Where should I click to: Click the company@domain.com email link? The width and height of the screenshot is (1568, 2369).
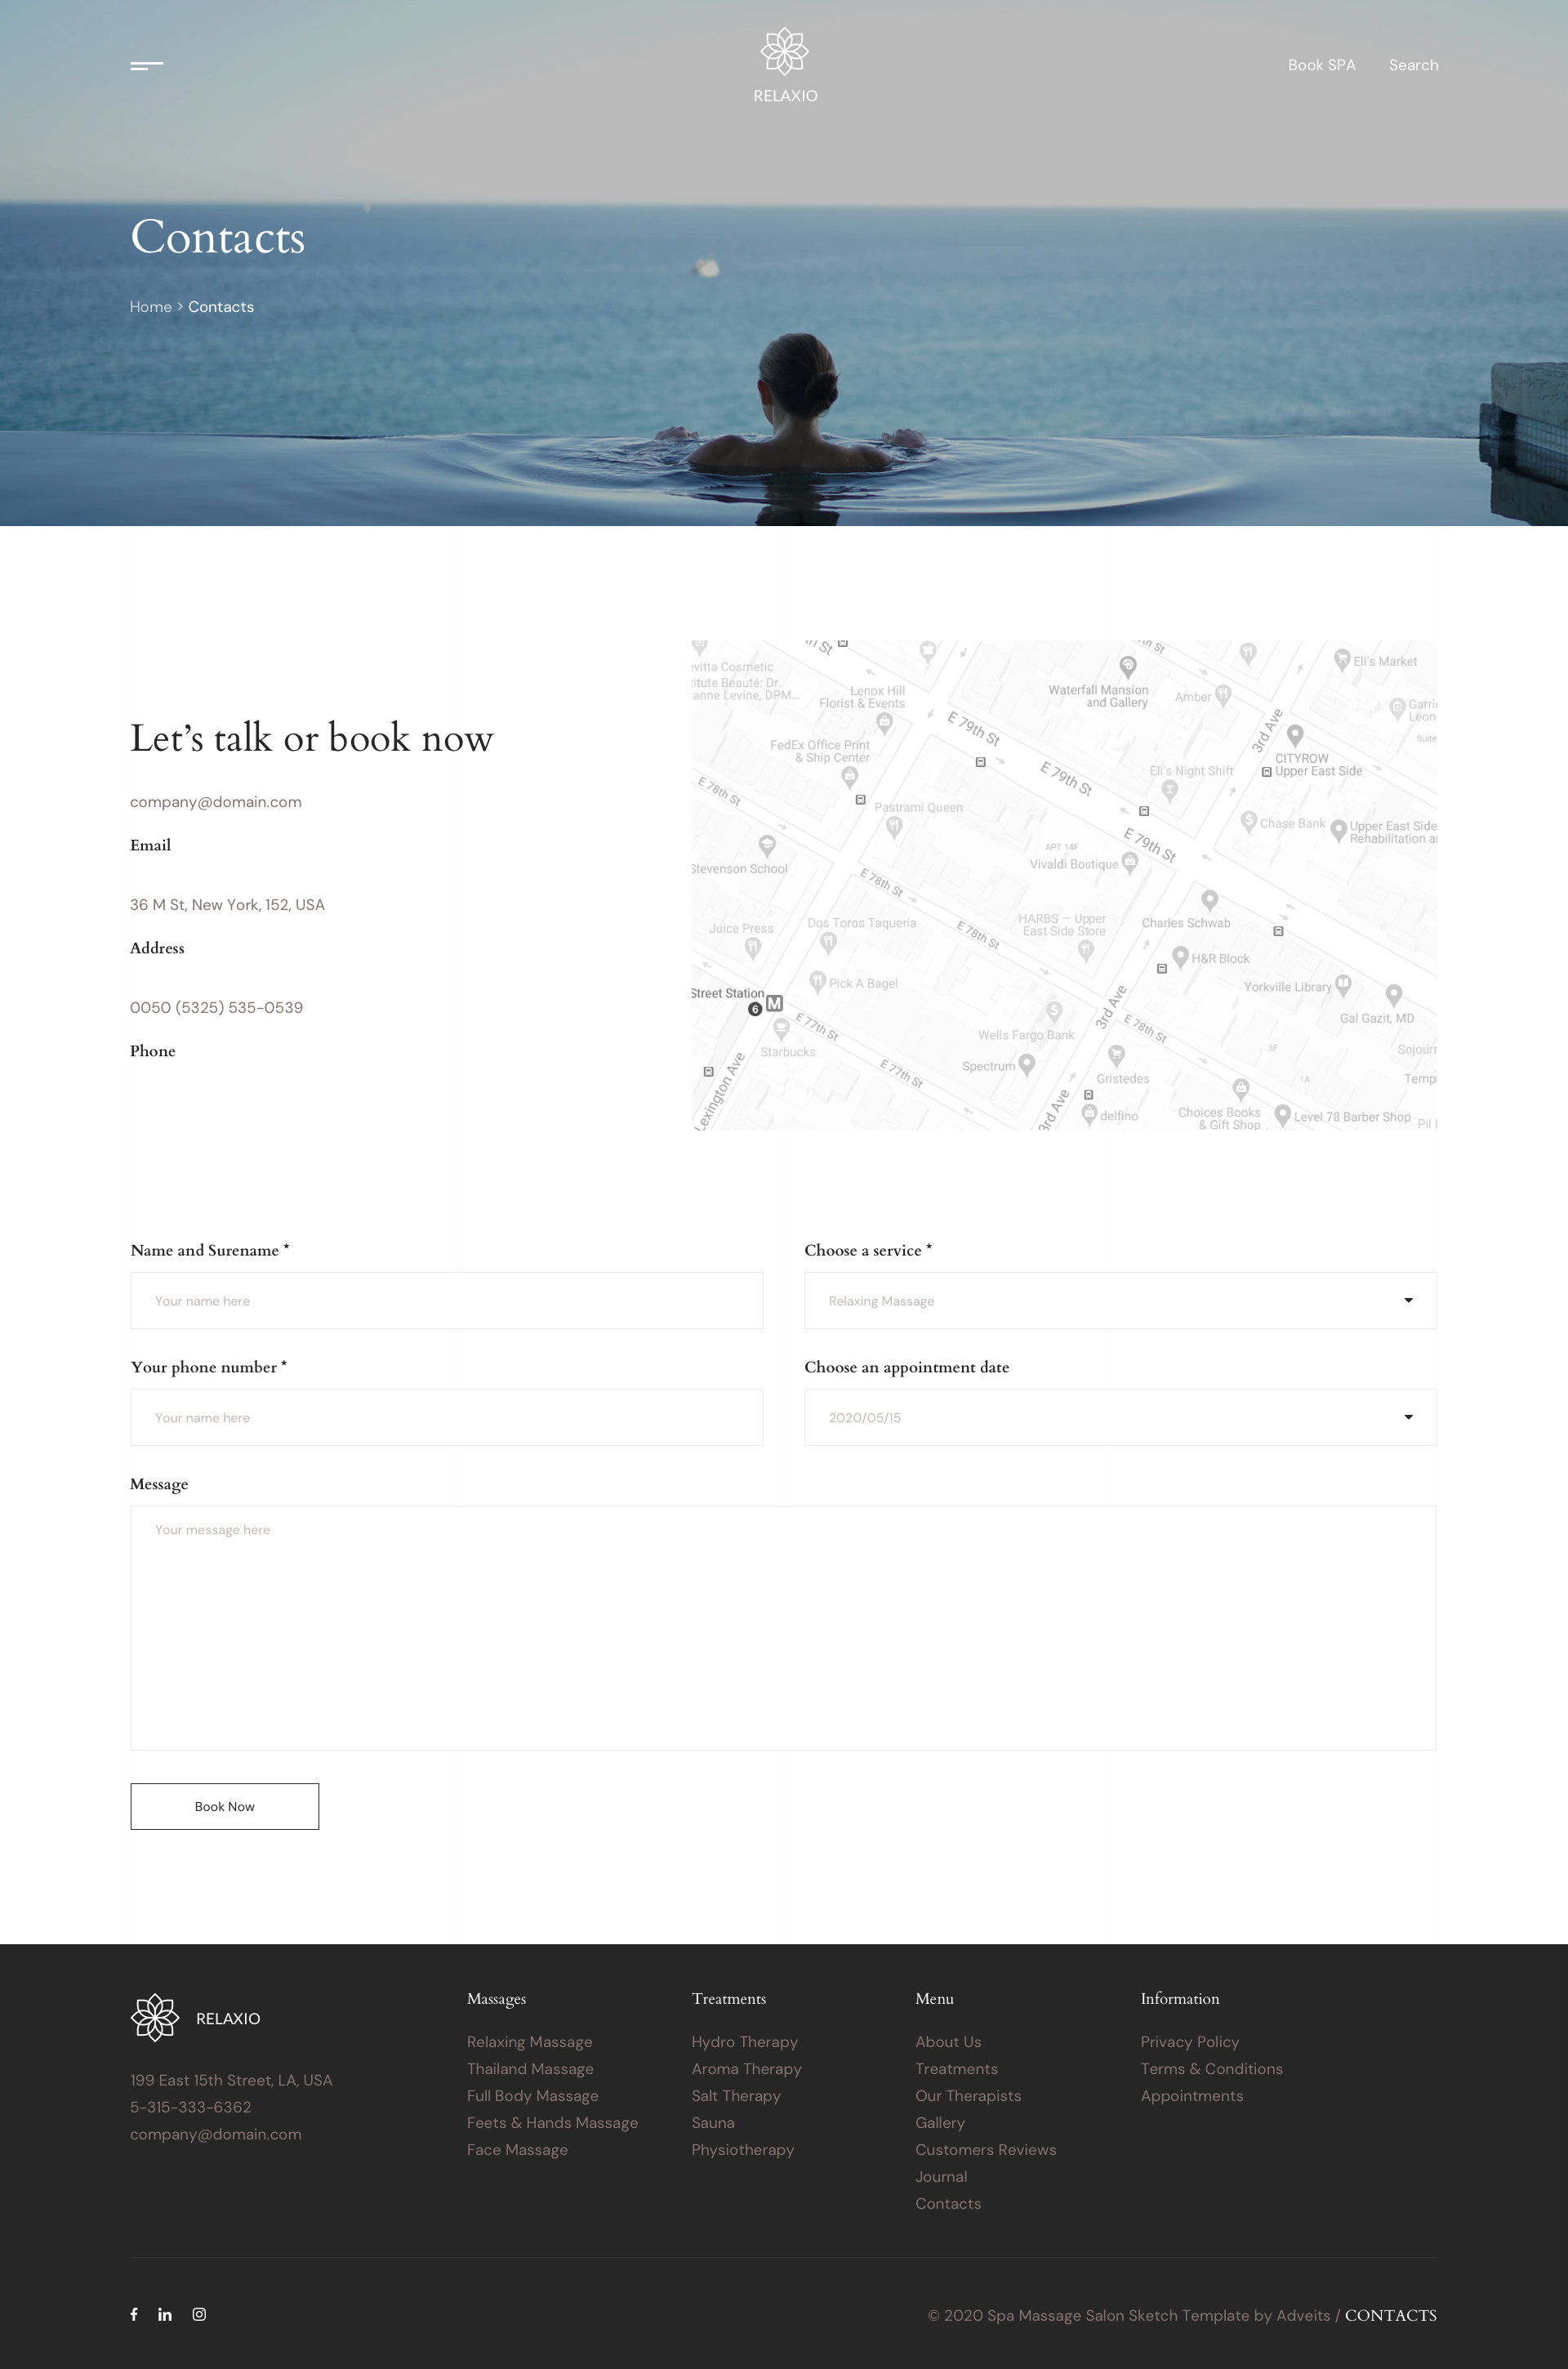[x=216, y=802]
